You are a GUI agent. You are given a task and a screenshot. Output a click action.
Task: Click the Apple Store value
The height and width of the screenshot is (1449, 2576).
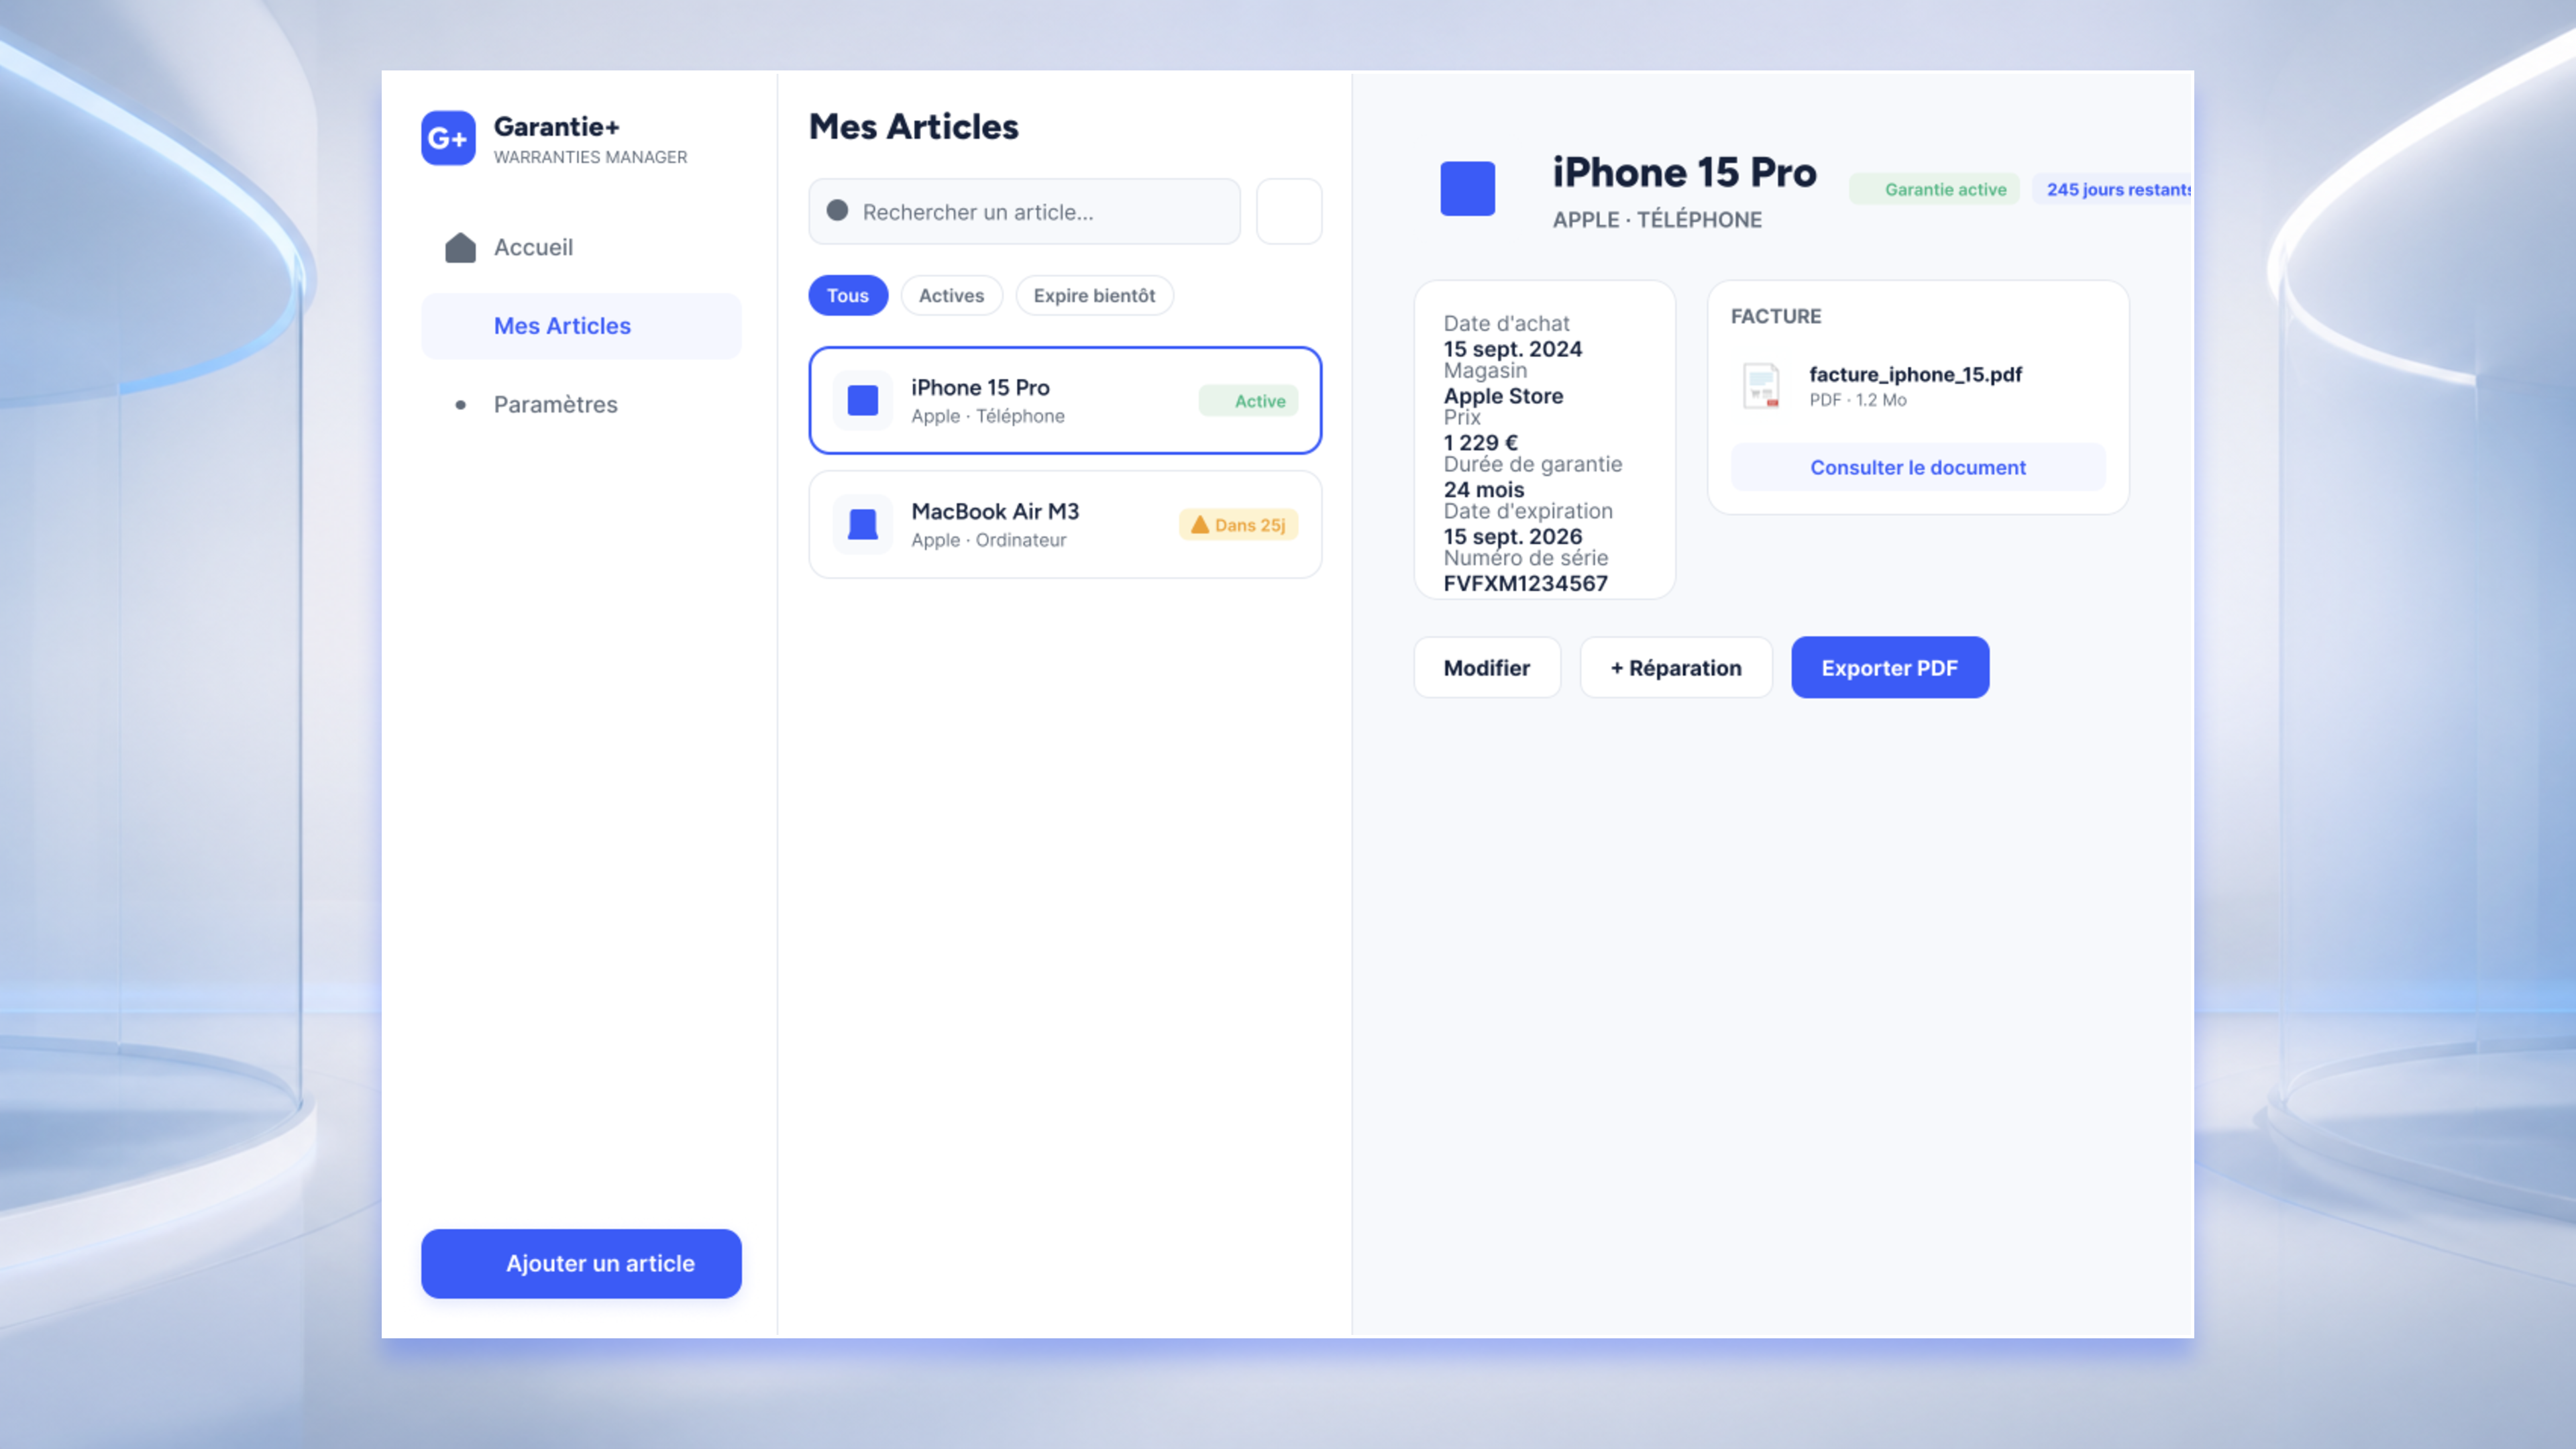(1503, 396)
